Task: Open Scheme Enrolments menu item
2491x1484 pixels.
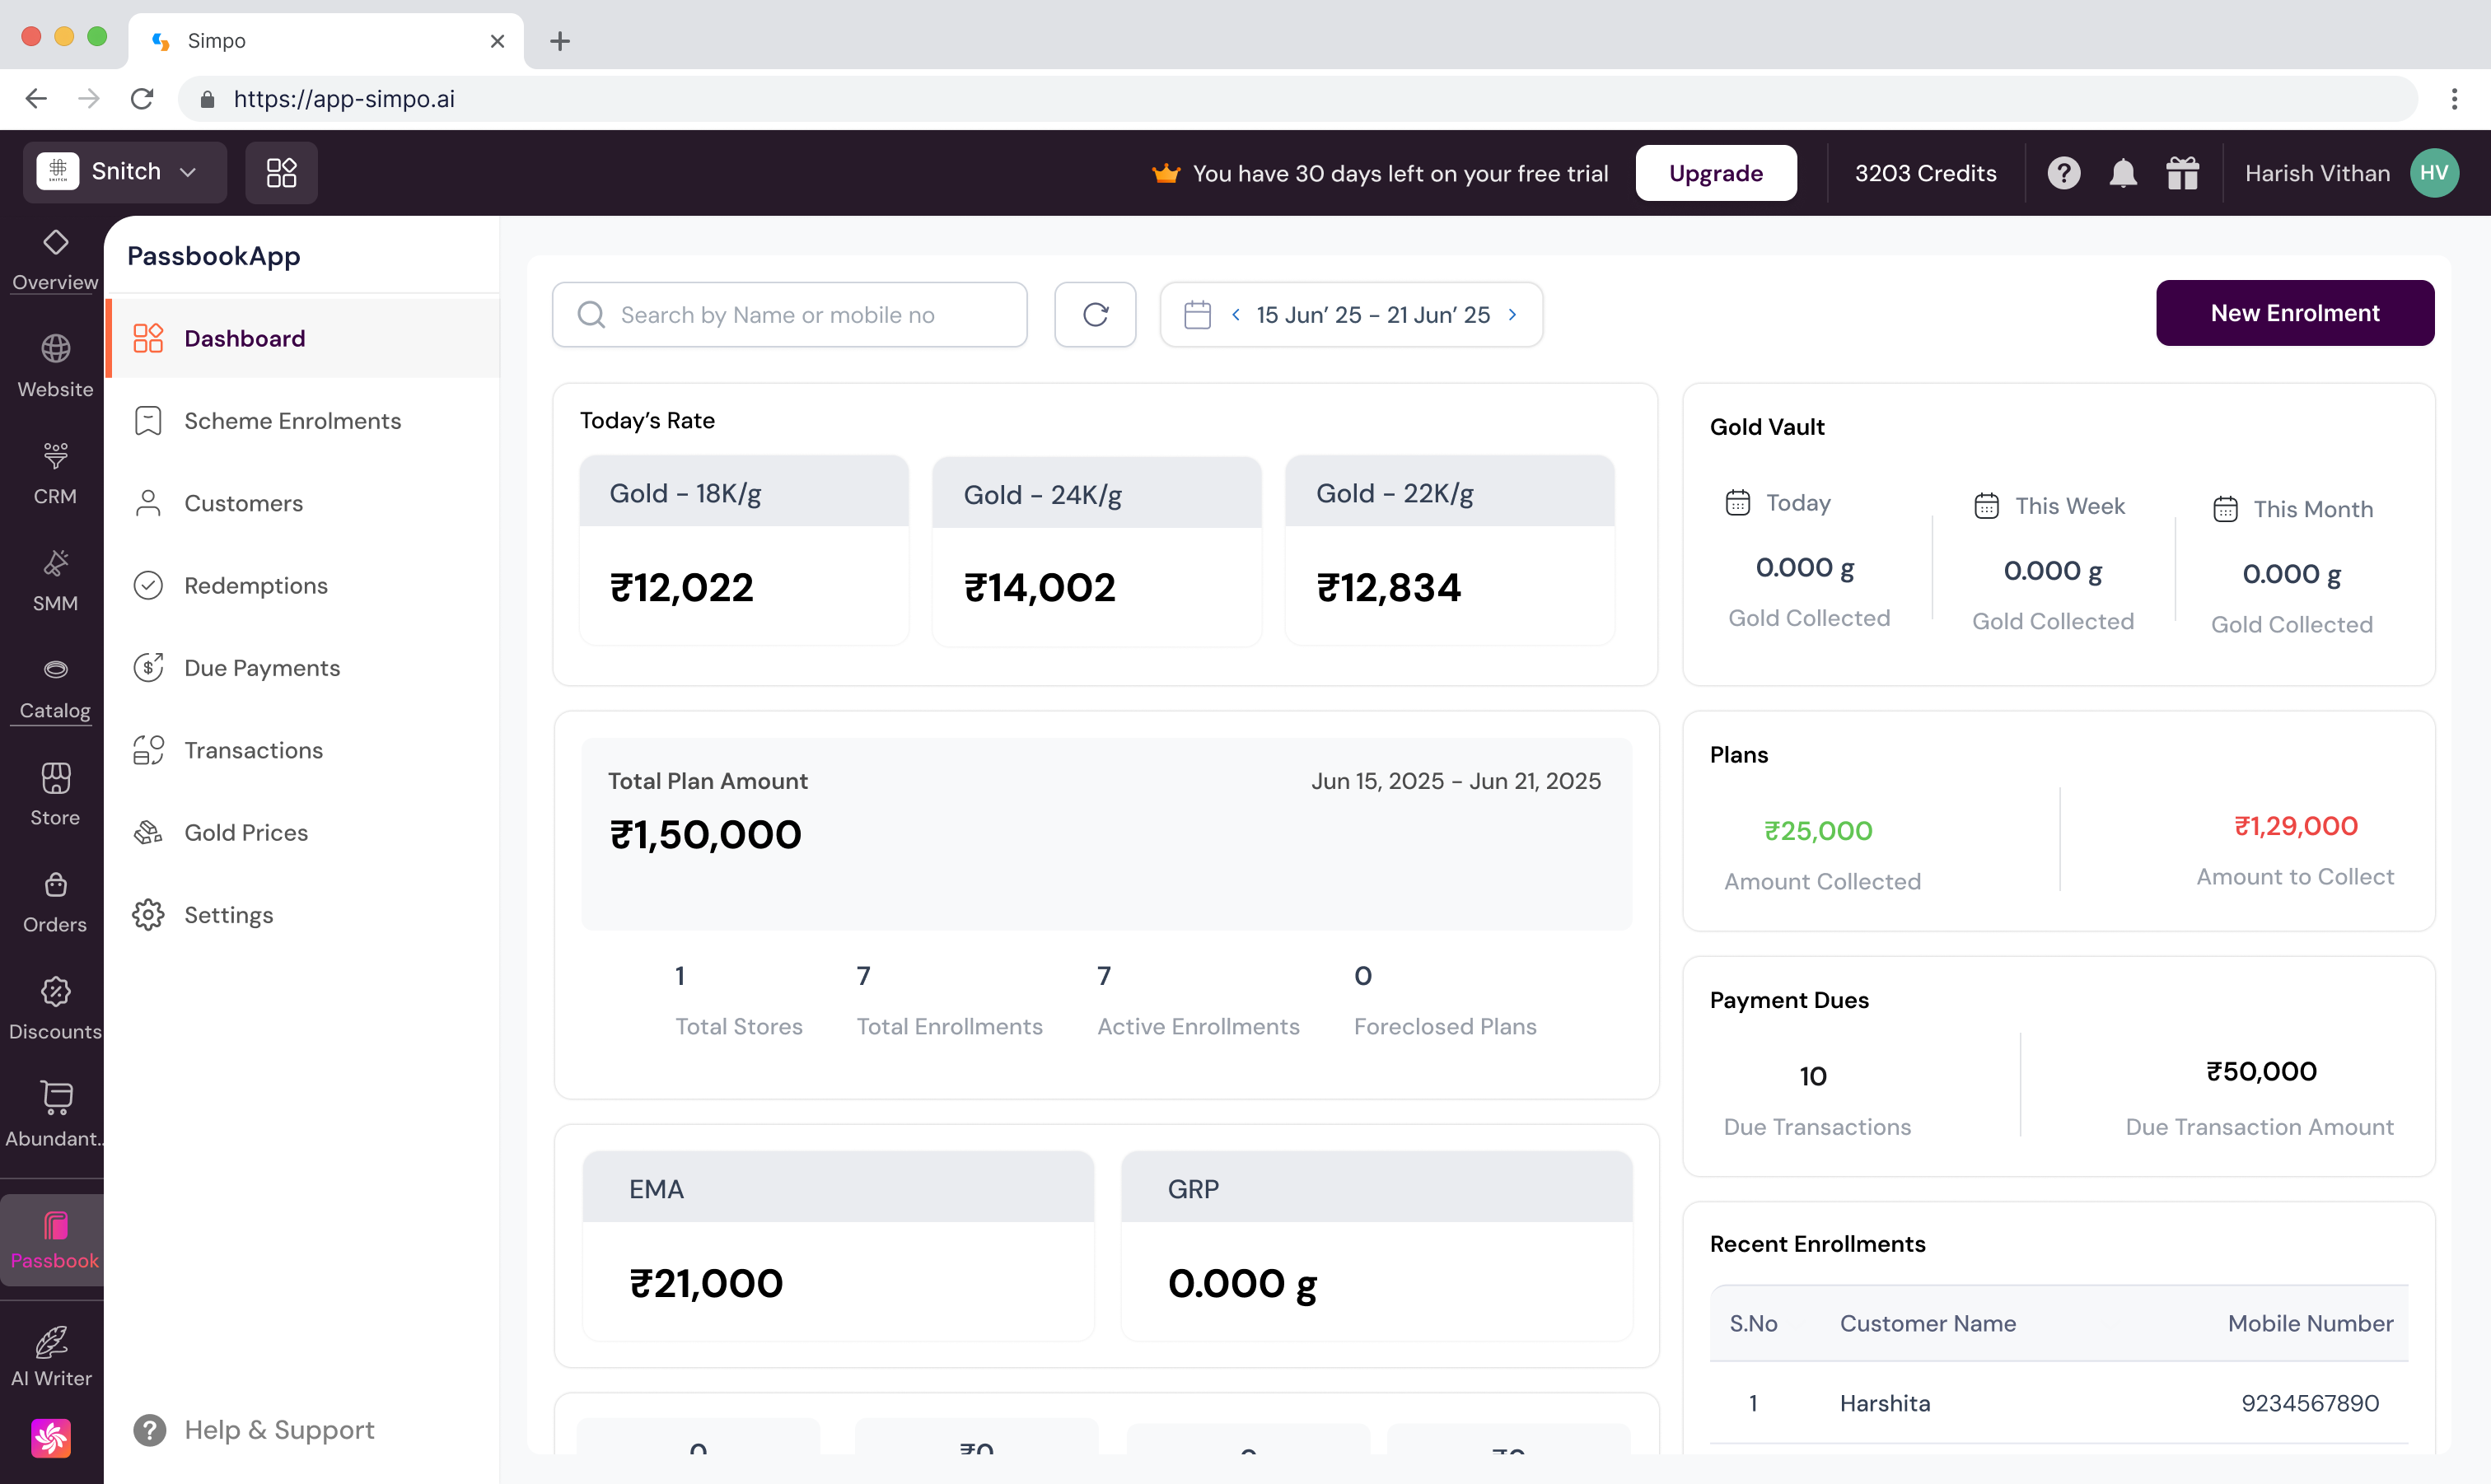Action: (292, 421)
